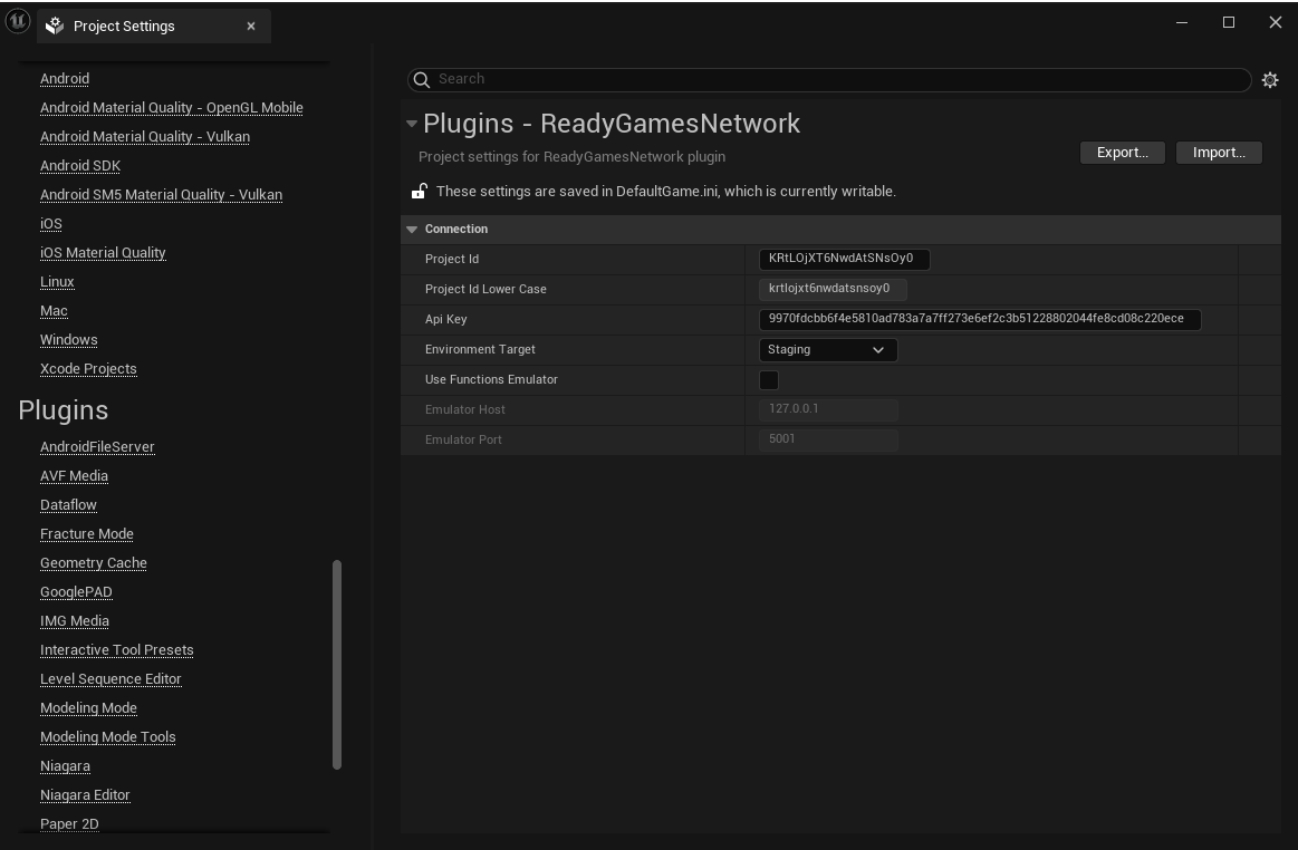Click the Api Key input field
The height and width of the screenshot is (850, 1298).
tap(979, 320)
